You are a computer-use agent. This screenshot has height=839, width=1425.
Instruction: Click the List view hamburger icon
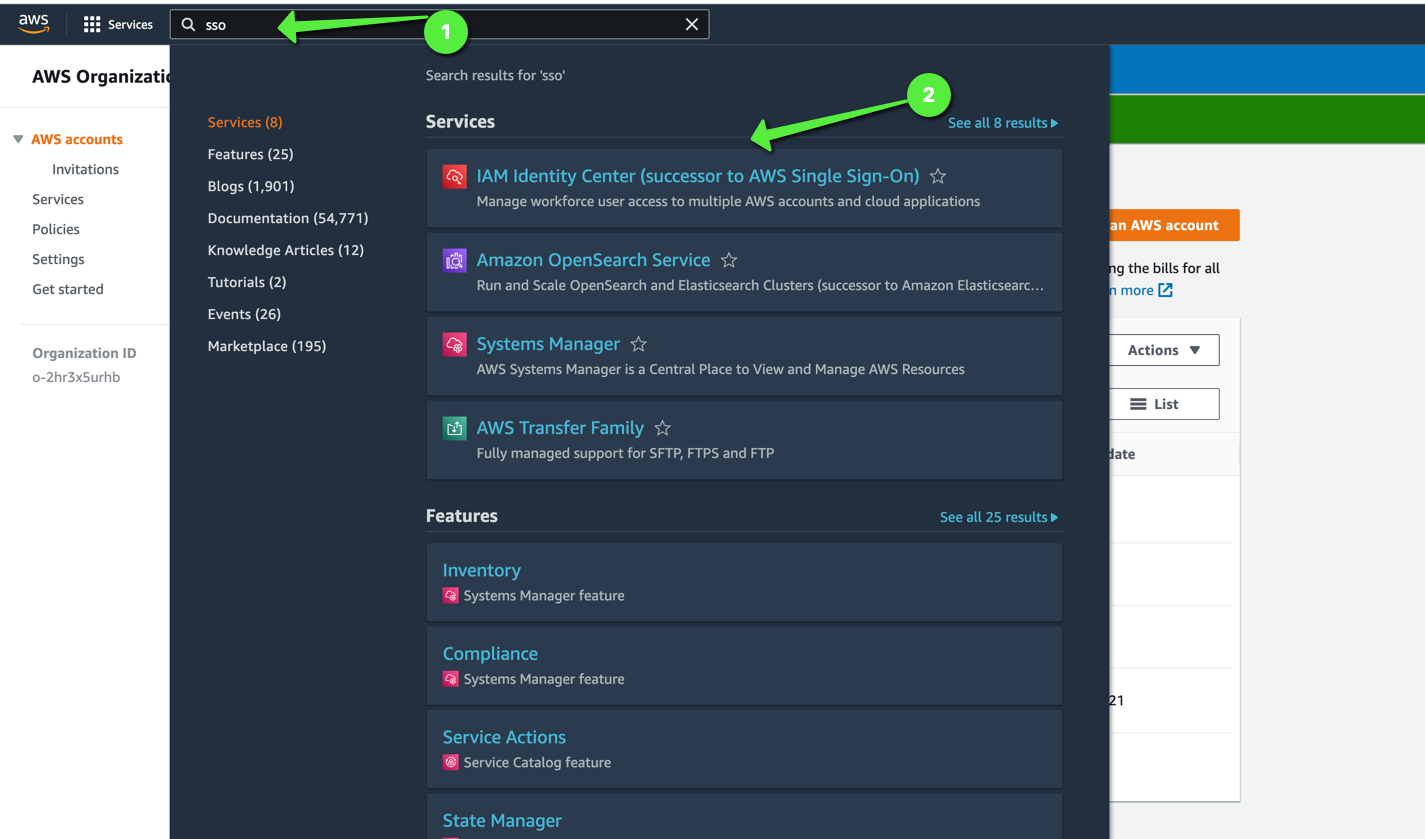click(x=1138, y=404)
